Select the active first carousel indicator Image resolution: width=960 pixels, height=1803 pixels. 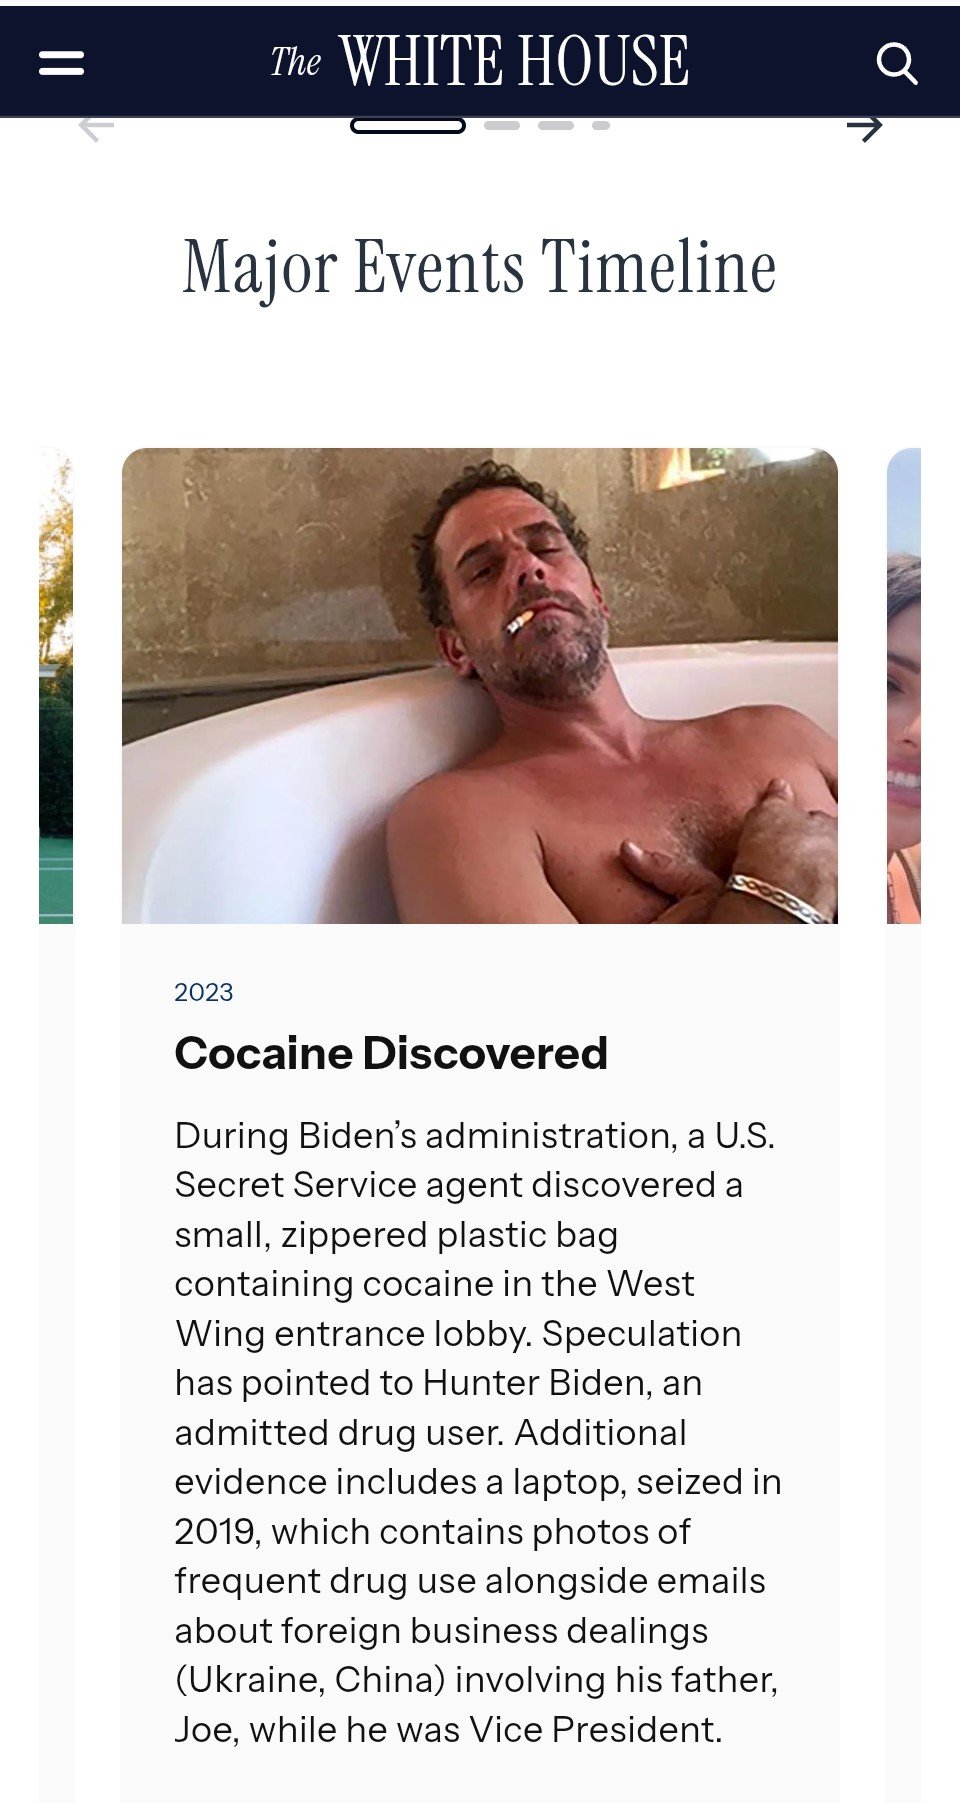coord(408,126)
